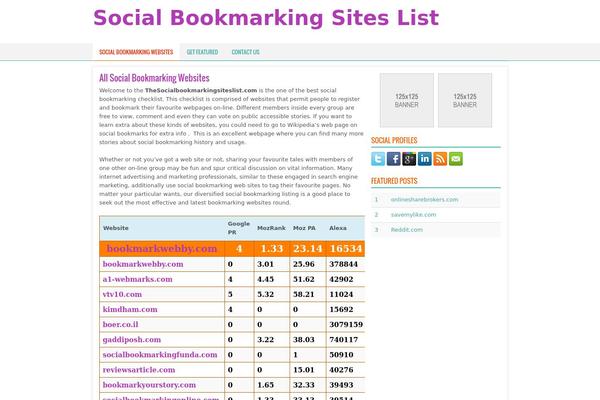Open the gaddiposh.com link

(x=132, y=340)
